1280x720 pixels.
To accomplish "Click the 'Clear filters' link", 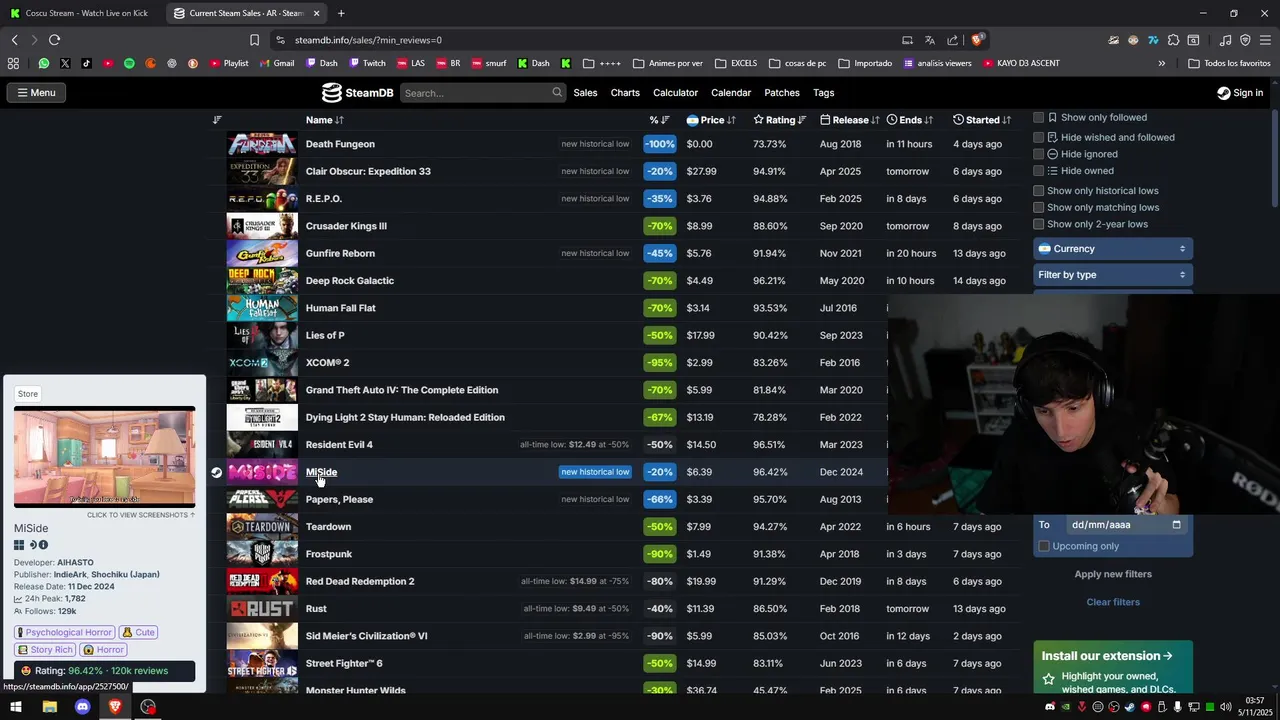I will 1113,602.
